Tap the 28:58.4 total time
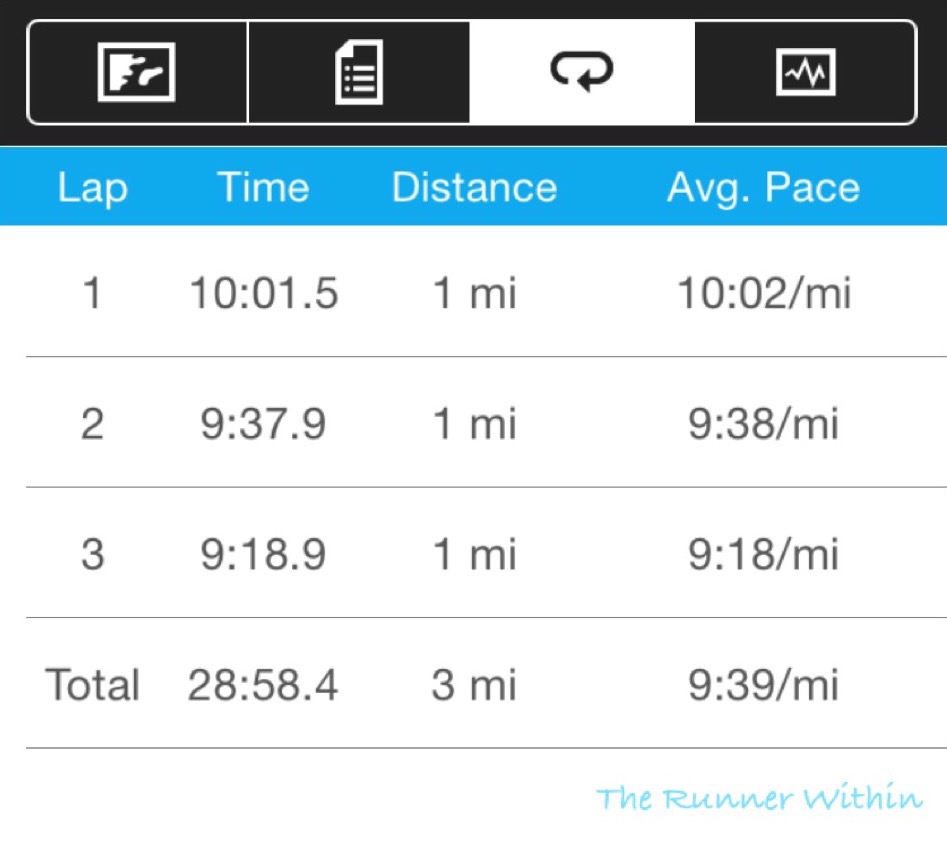Screen dimensions: 947x855 click(x=263, y=686)
